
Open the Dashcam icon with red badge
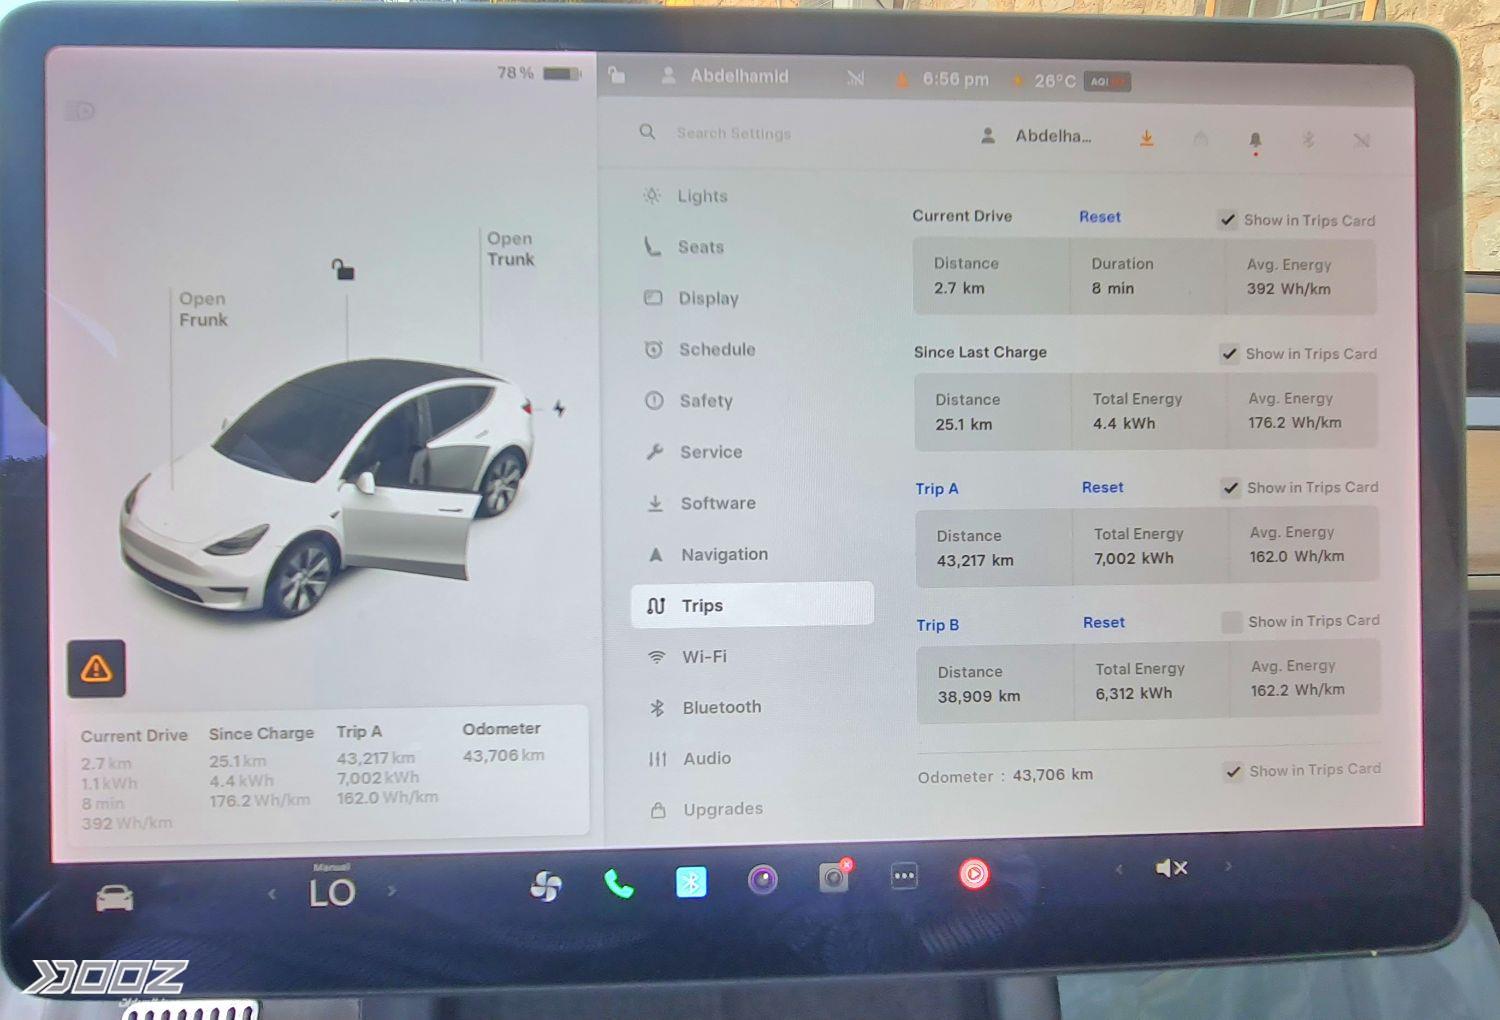(834, 877)
